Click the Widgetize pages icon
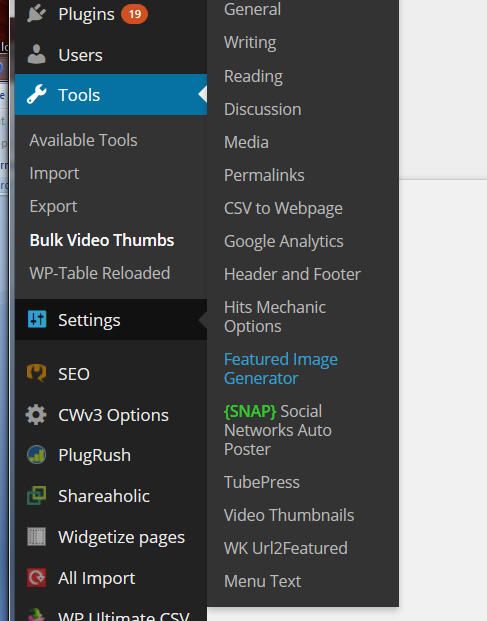Screen dimensions: 487x621 pos(36,537)
